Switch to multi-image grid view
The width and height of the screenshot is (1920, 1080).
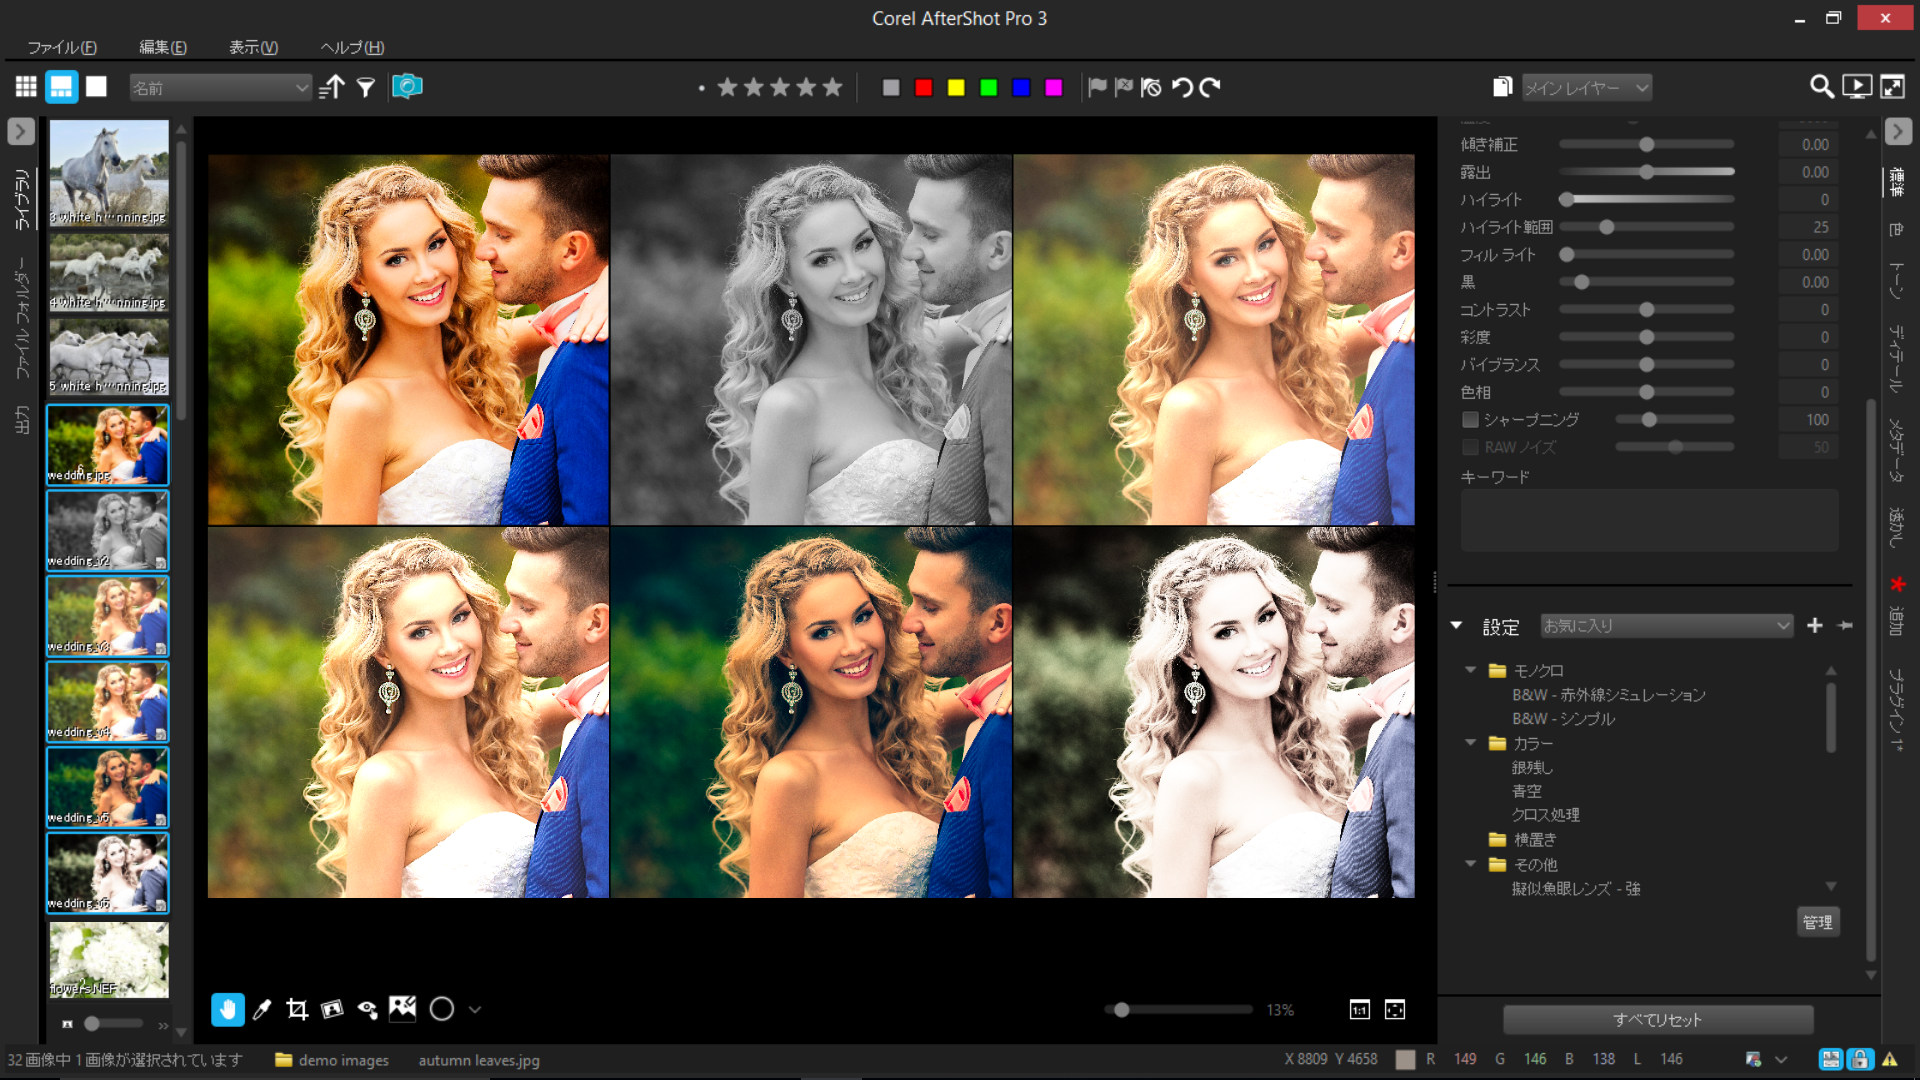tap(26, 87)
